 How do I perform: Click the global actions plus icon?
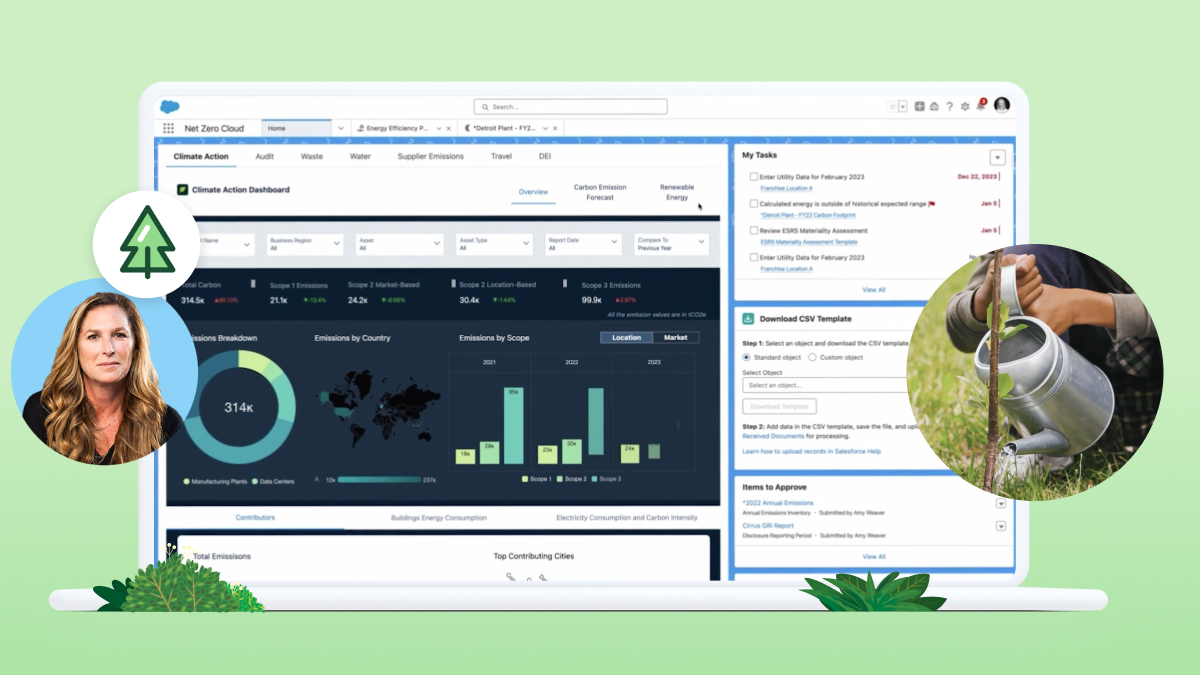(920, 107)
